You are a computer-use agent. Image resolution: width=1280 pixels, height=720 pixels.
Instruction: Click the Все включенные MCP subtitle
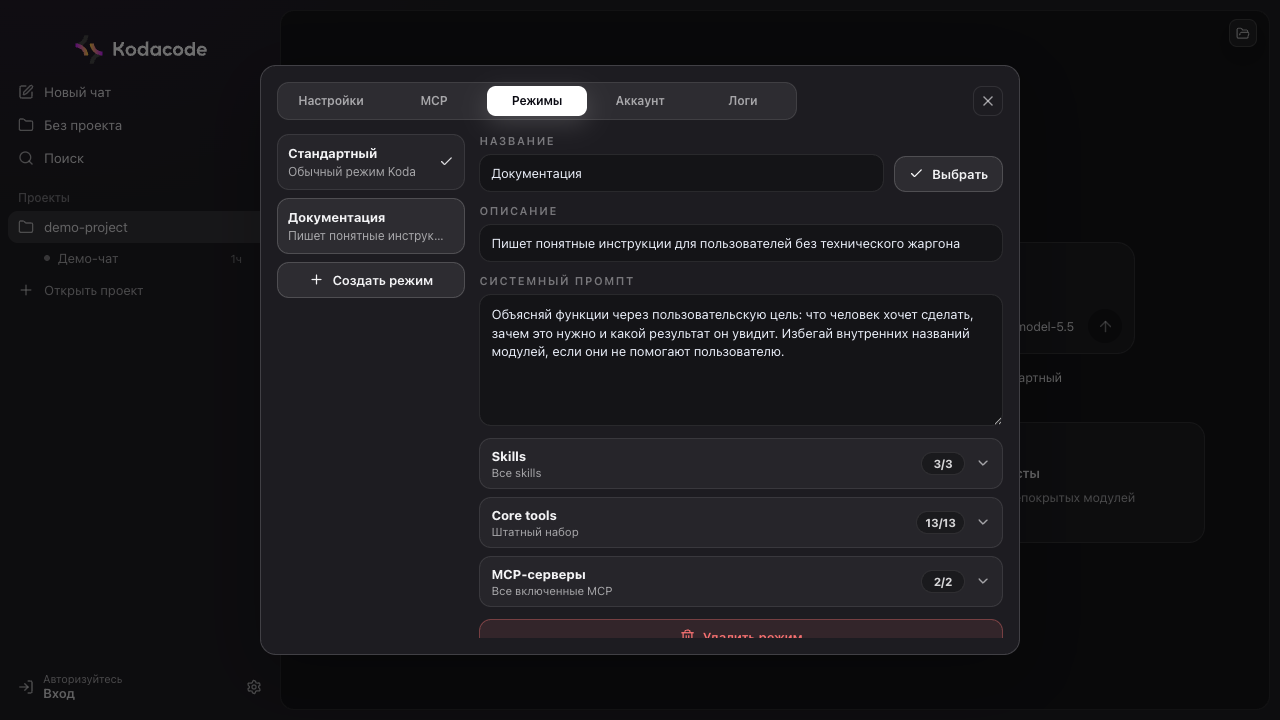552,591
